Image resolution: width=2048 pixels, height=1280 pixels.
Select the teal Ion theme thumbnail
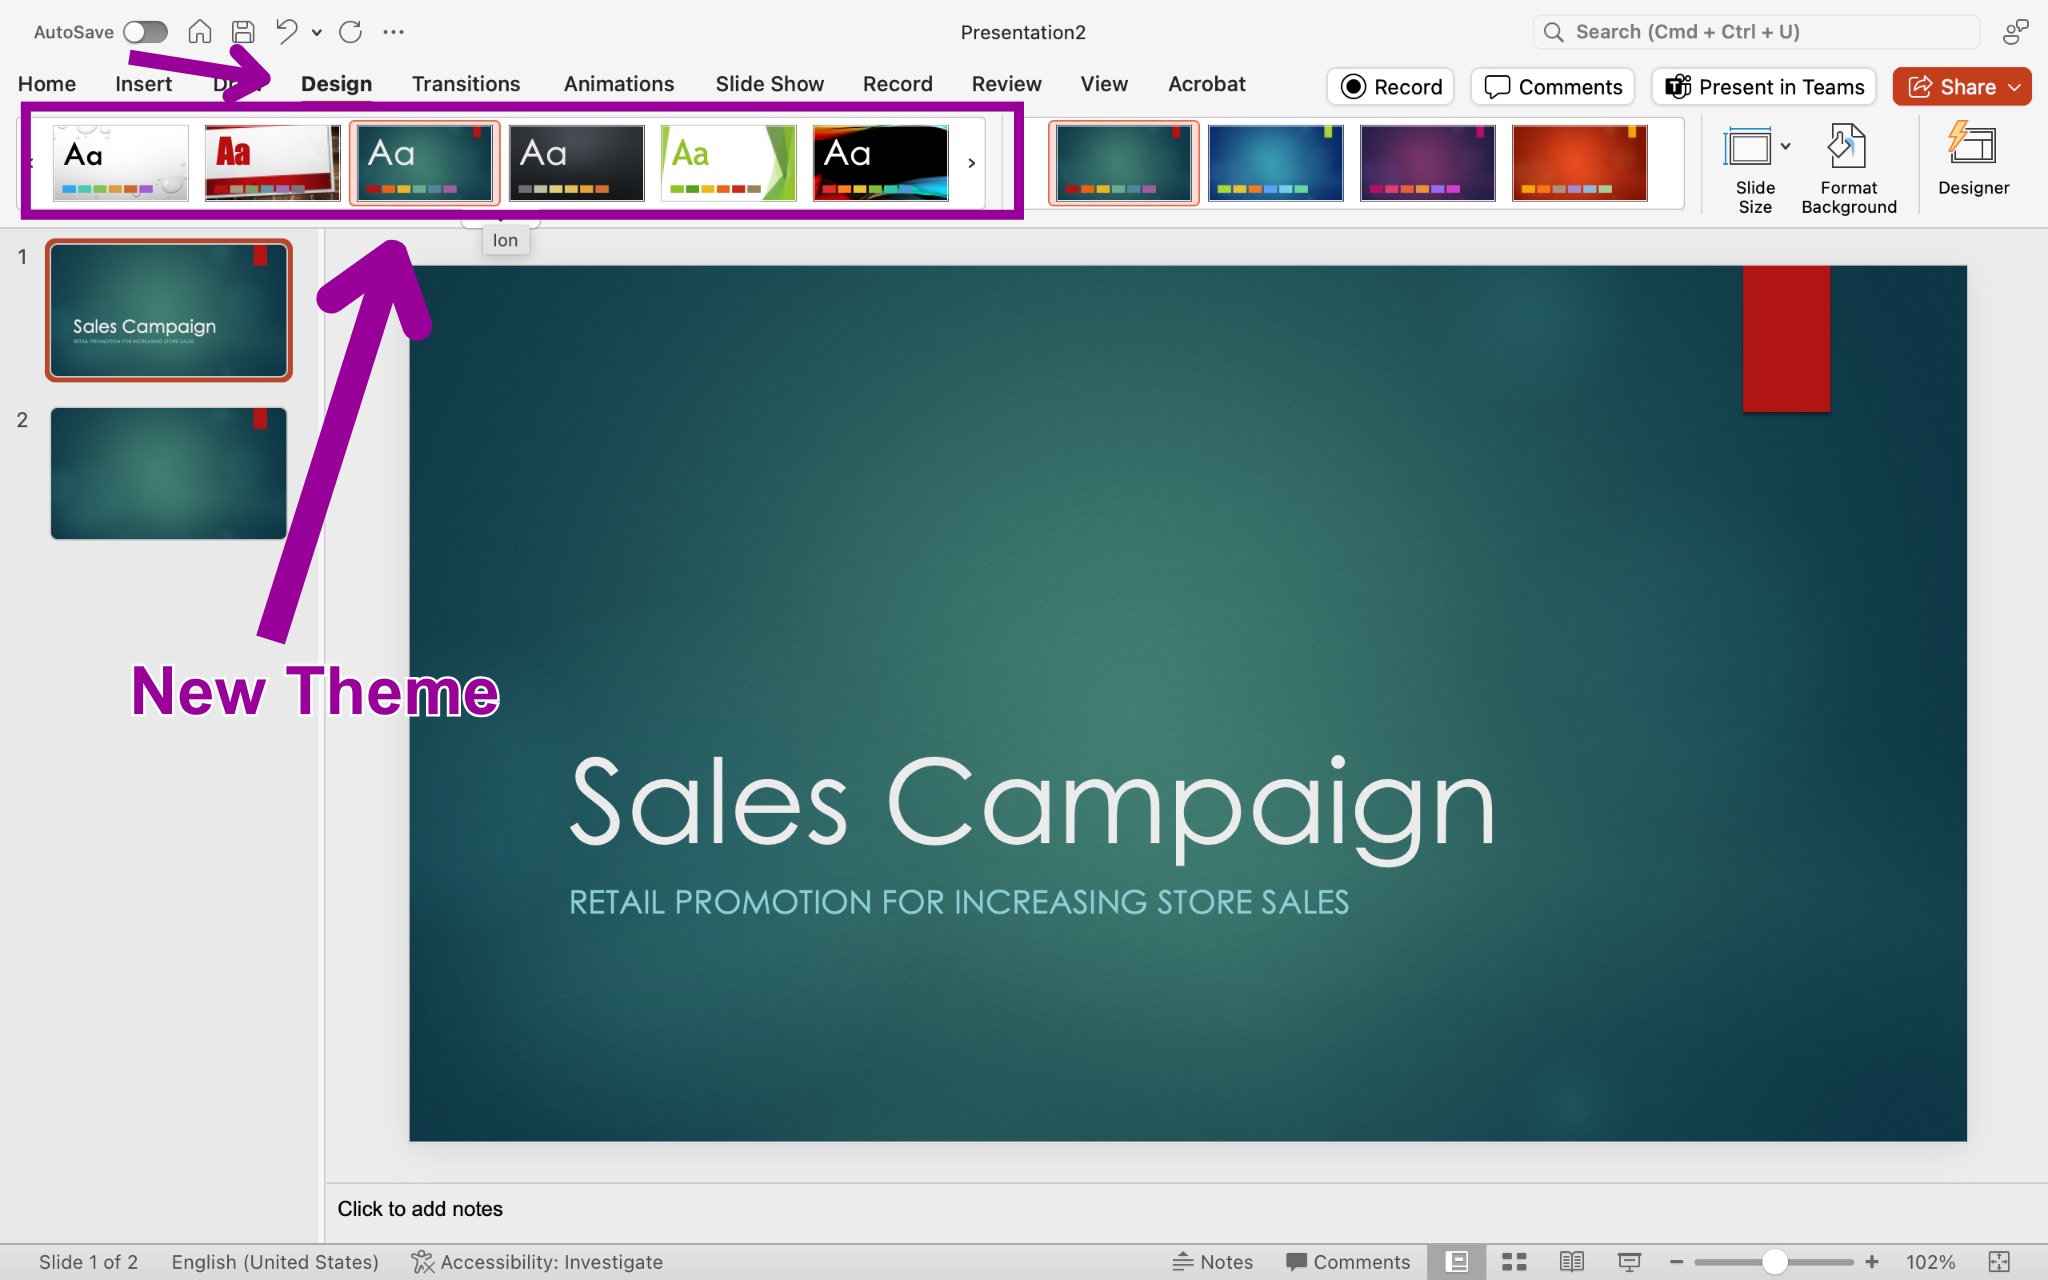pos(424,162)
